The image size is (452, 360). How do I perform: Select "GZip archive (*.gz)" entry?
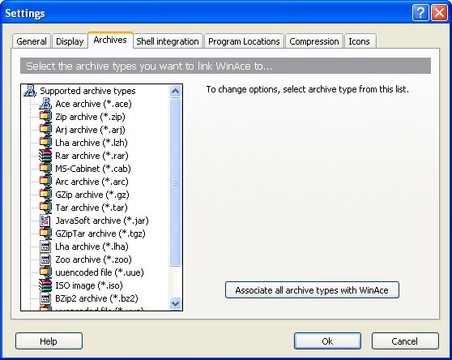tap(92, 195)
